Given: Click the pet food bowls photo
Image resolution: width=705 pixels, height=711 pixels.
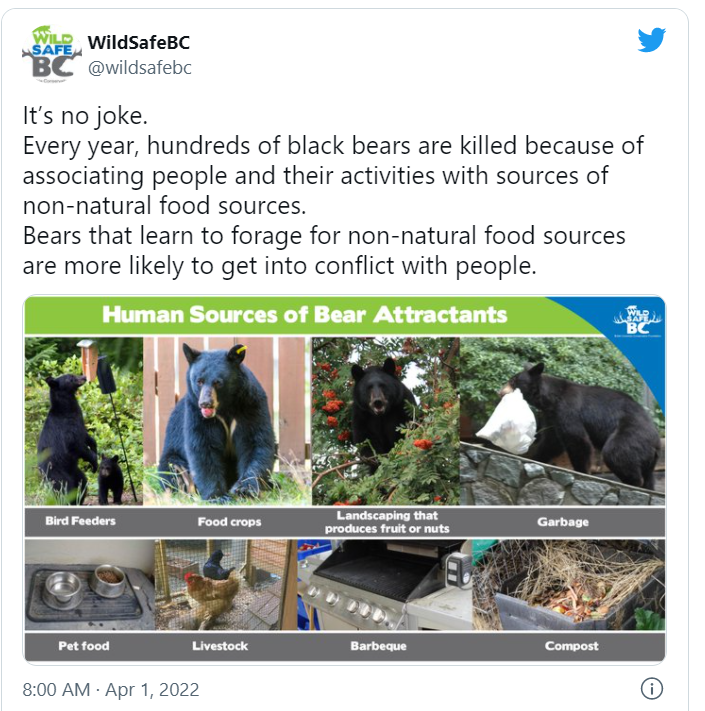Looking at the screenshot, I should pyautogui.click(x=90, y=584).
